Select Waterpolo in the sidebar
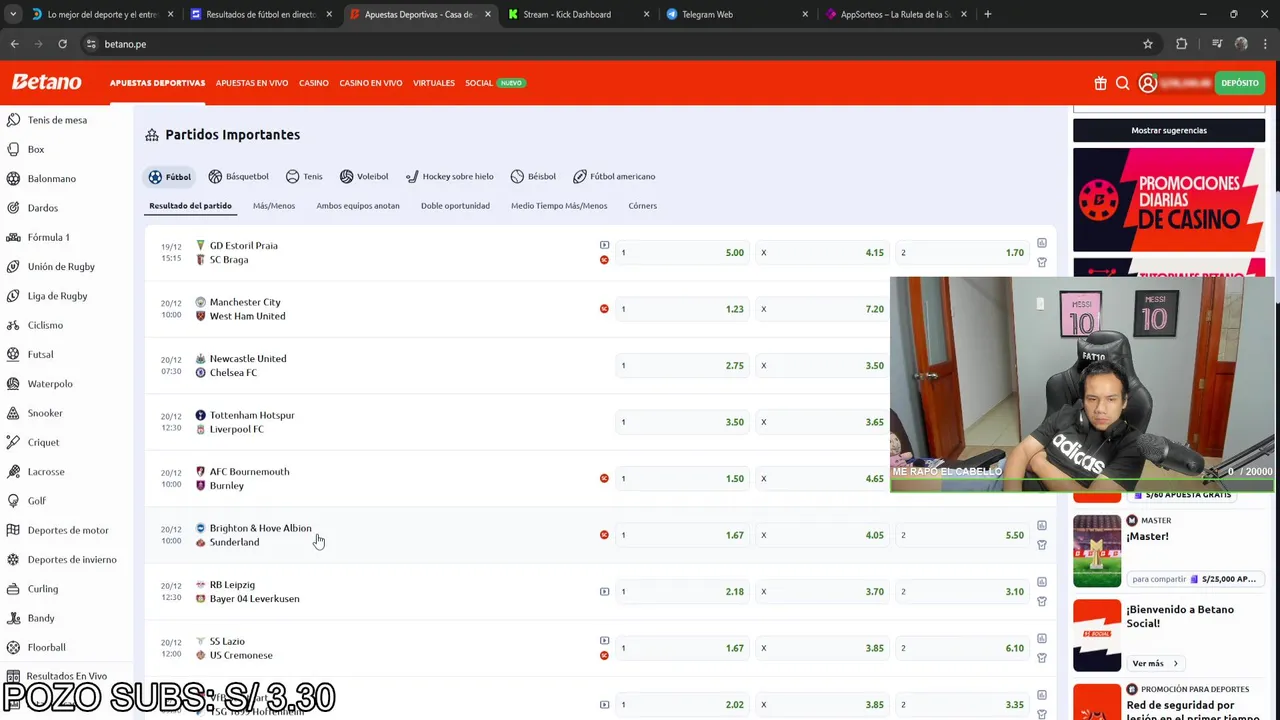 coord(50,384)
